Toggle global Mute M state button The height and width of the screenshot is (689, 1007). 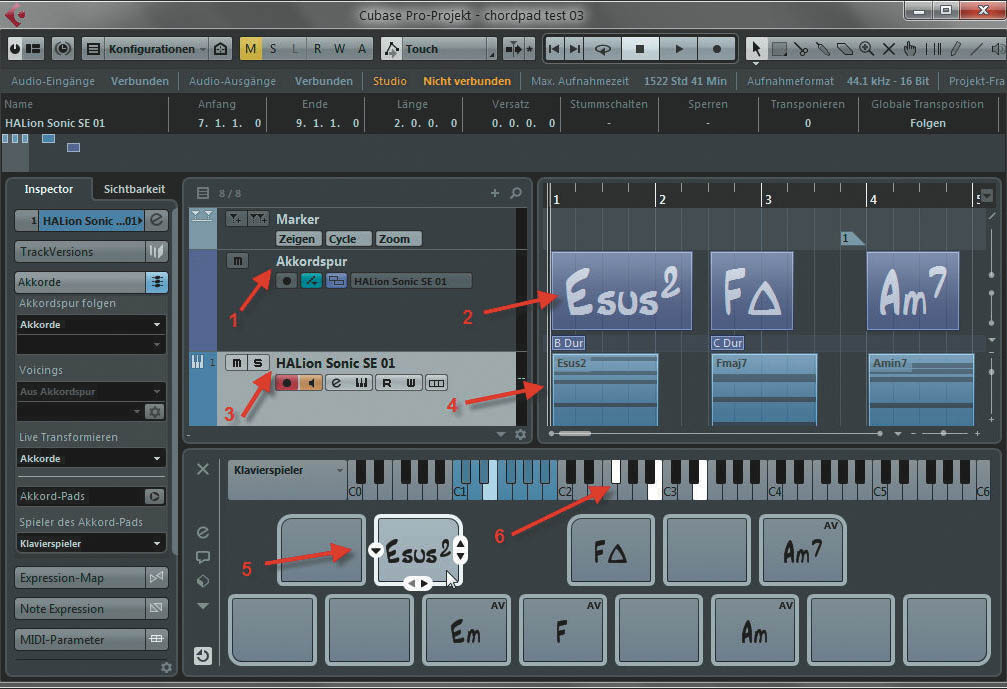(250, 49)
